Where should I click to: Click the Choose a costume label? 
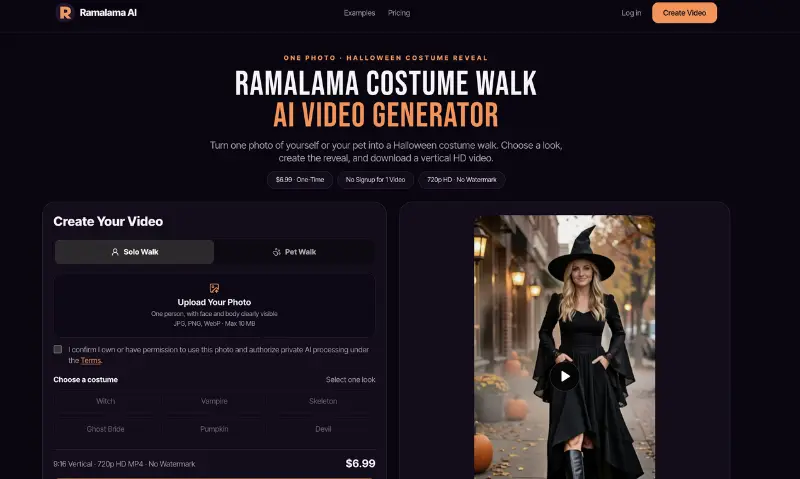[85, 380]
